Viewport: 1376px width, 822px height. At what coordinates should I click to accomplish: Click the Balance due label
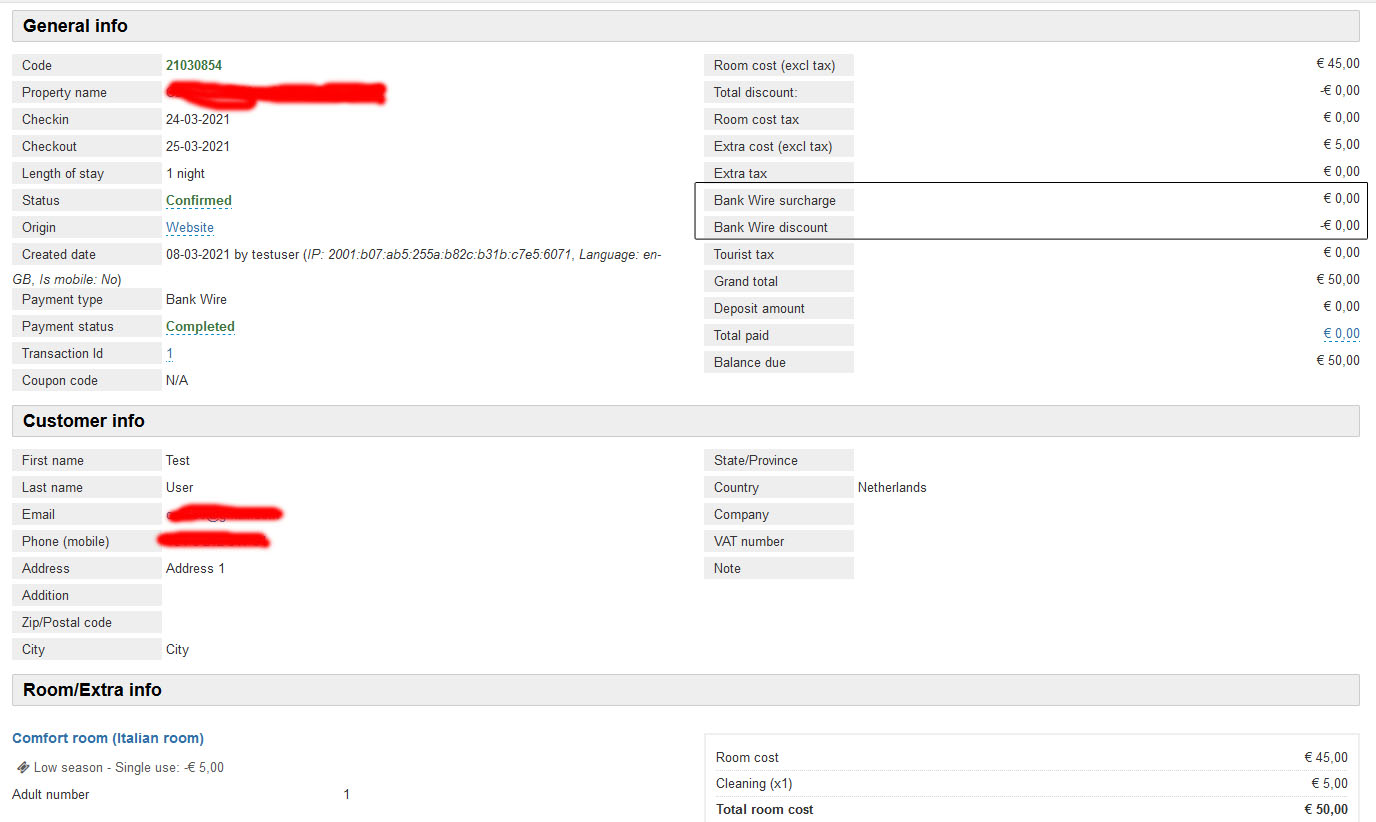tap(750, 362)
